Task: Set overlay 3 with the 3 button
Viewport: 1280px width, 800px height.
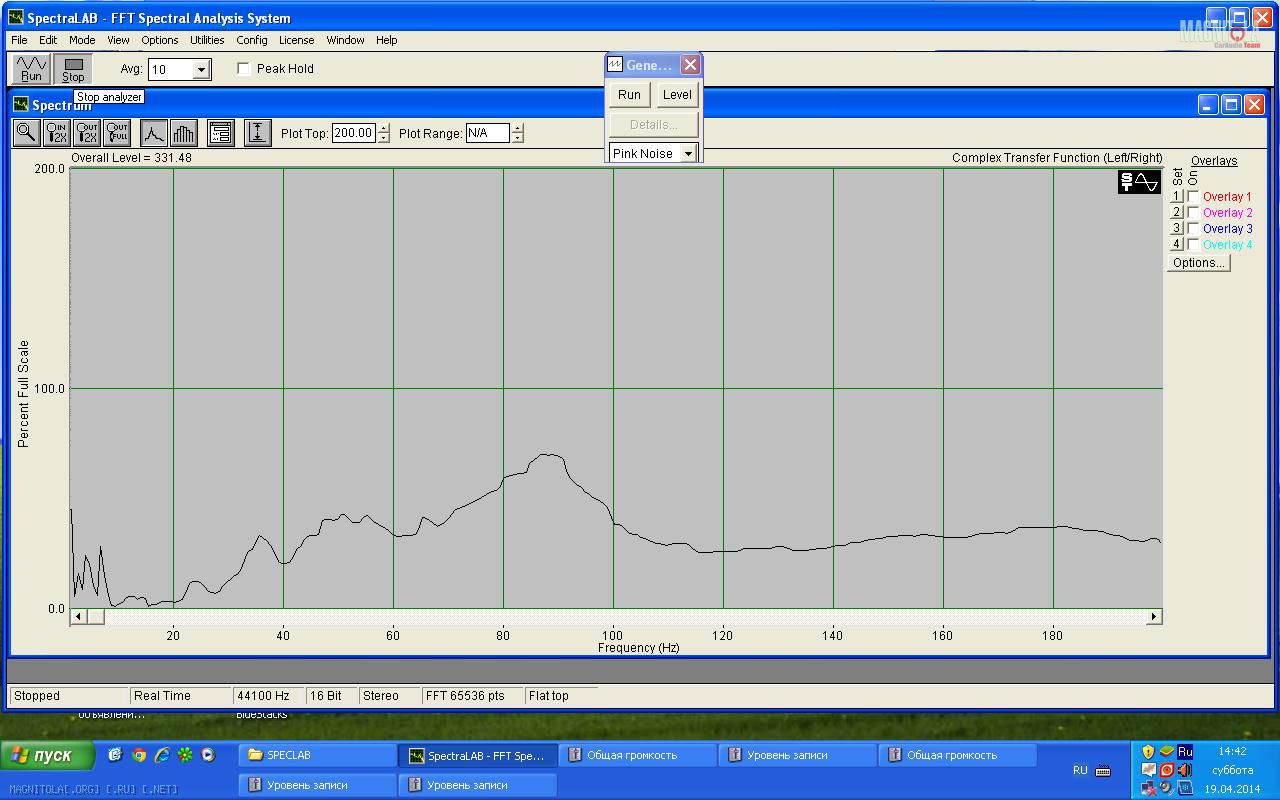Action: (1177, 229)
